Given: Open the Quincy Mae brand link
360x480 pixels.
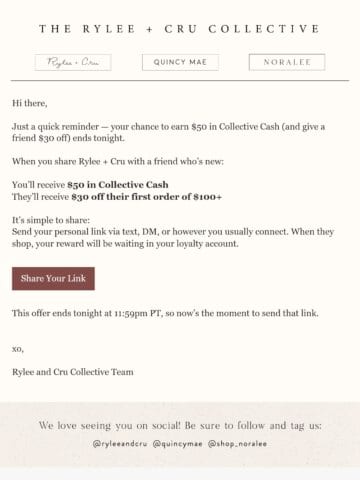Looking at the screenshot, I should [180, 62].
